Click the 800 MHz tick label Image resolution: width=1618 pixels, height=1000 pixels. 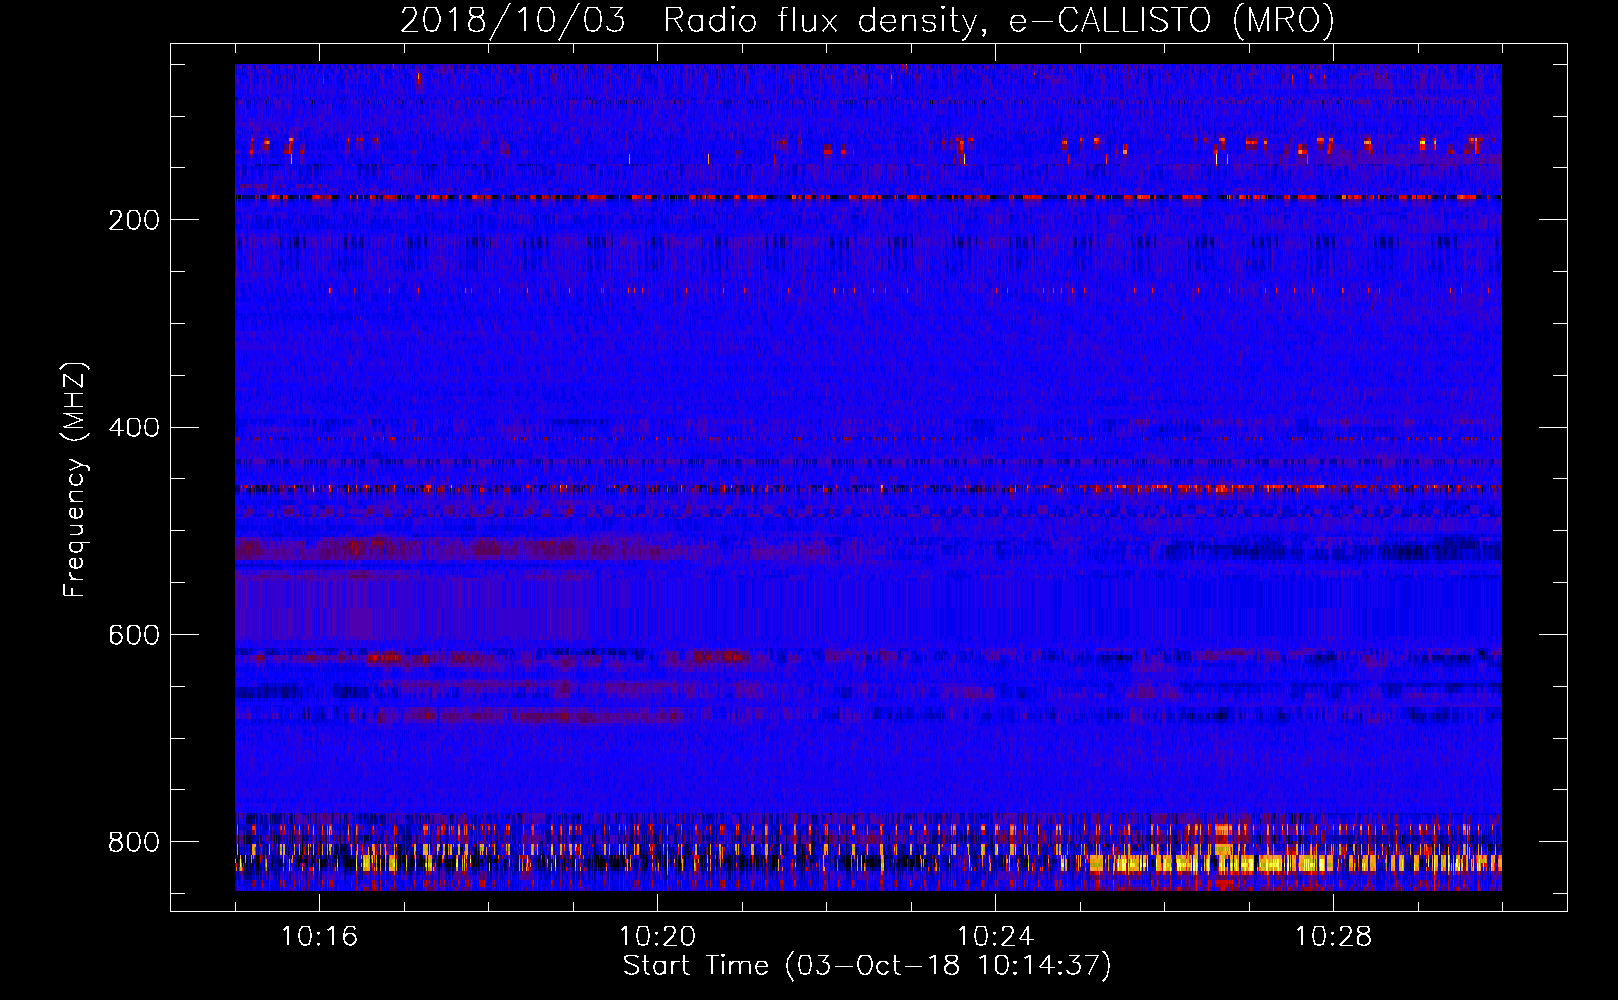click(x=134, y=842)
